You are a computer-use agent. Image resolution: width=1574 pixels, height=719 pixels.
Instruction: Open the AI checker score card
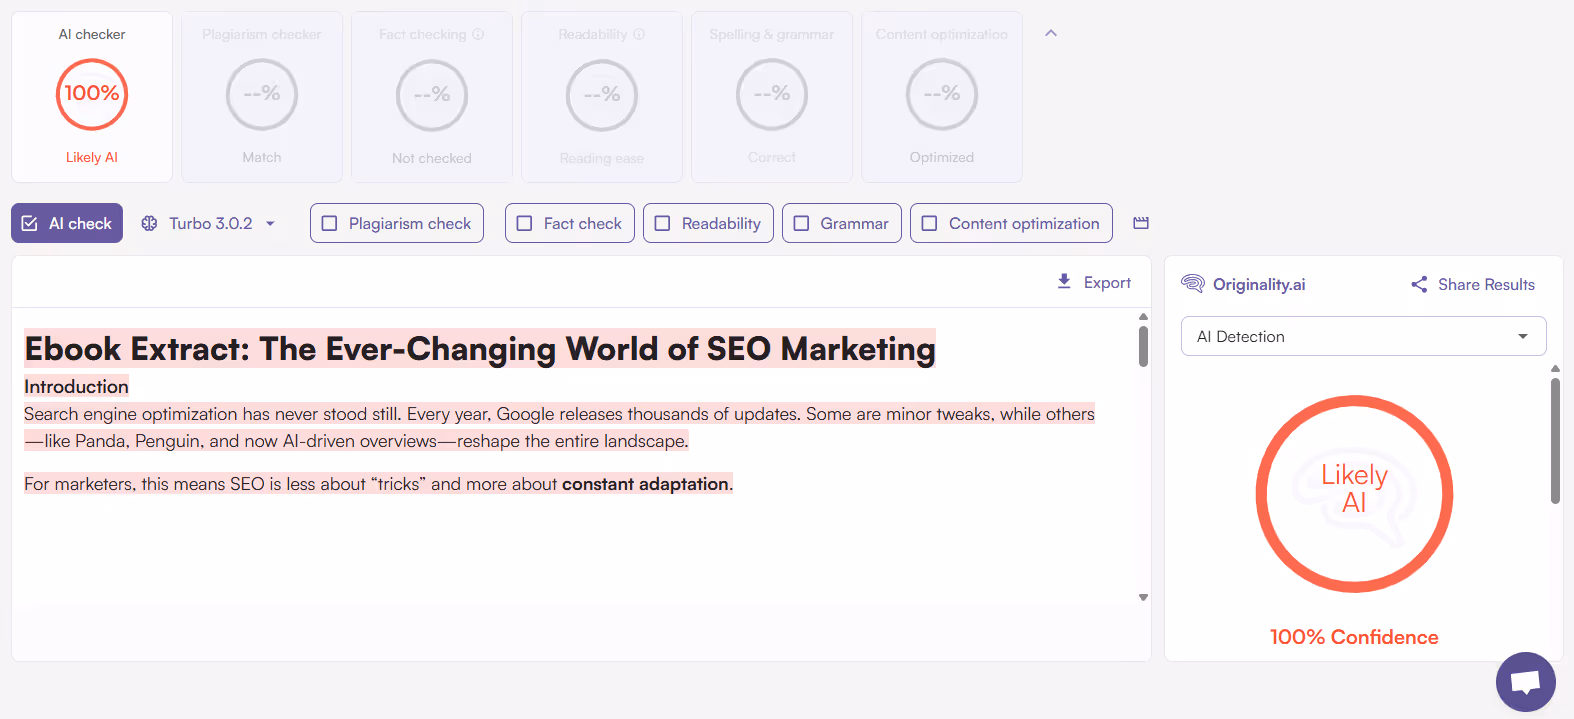click(92, 97)
